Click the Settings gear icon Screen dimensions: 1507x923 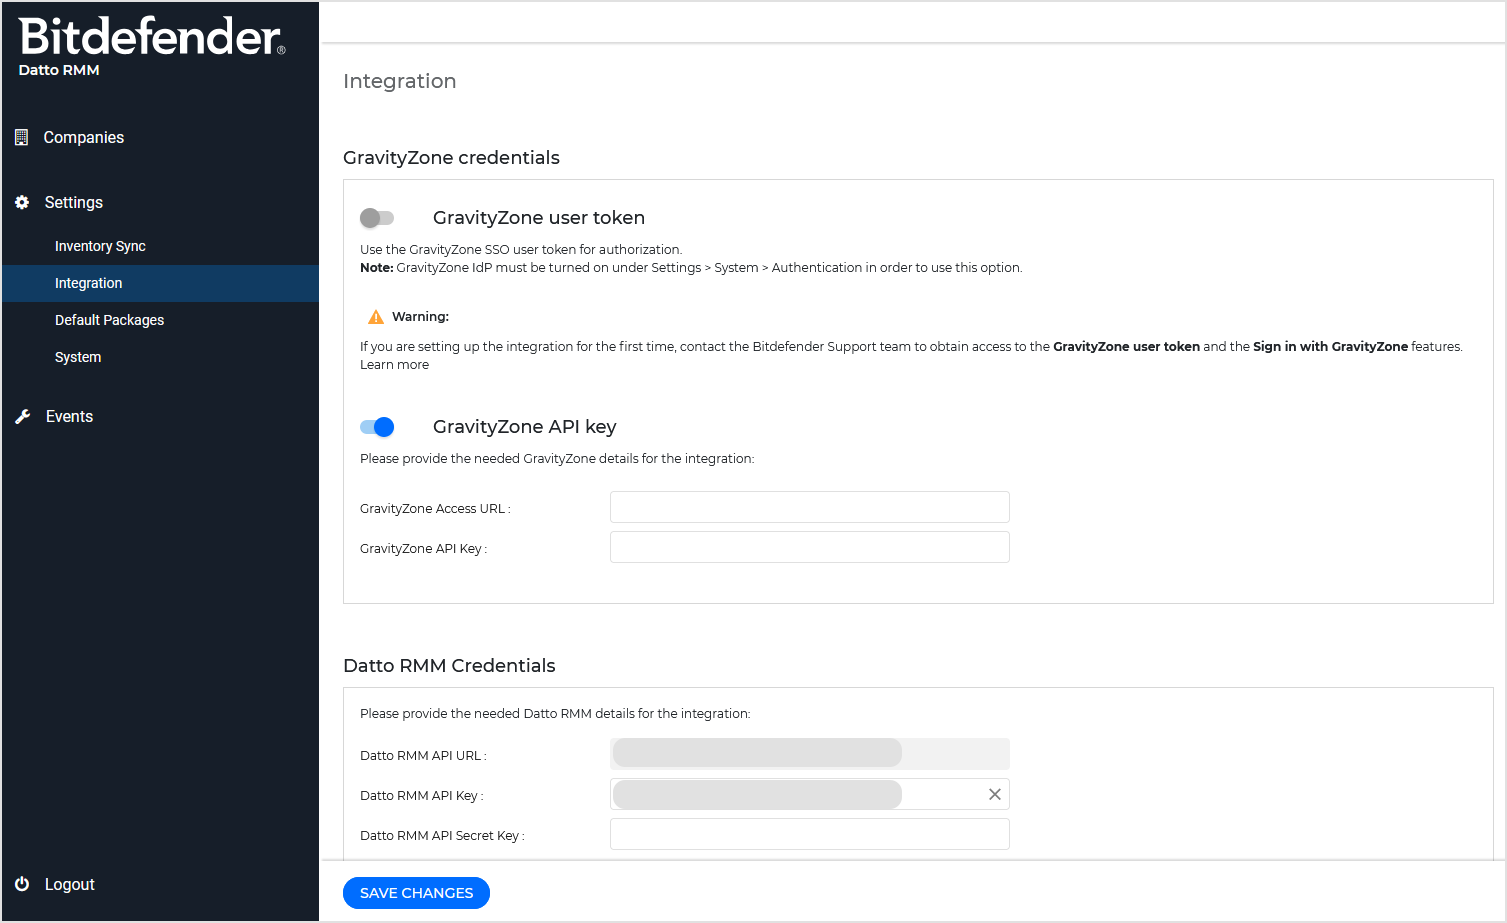tap(21, 202)
